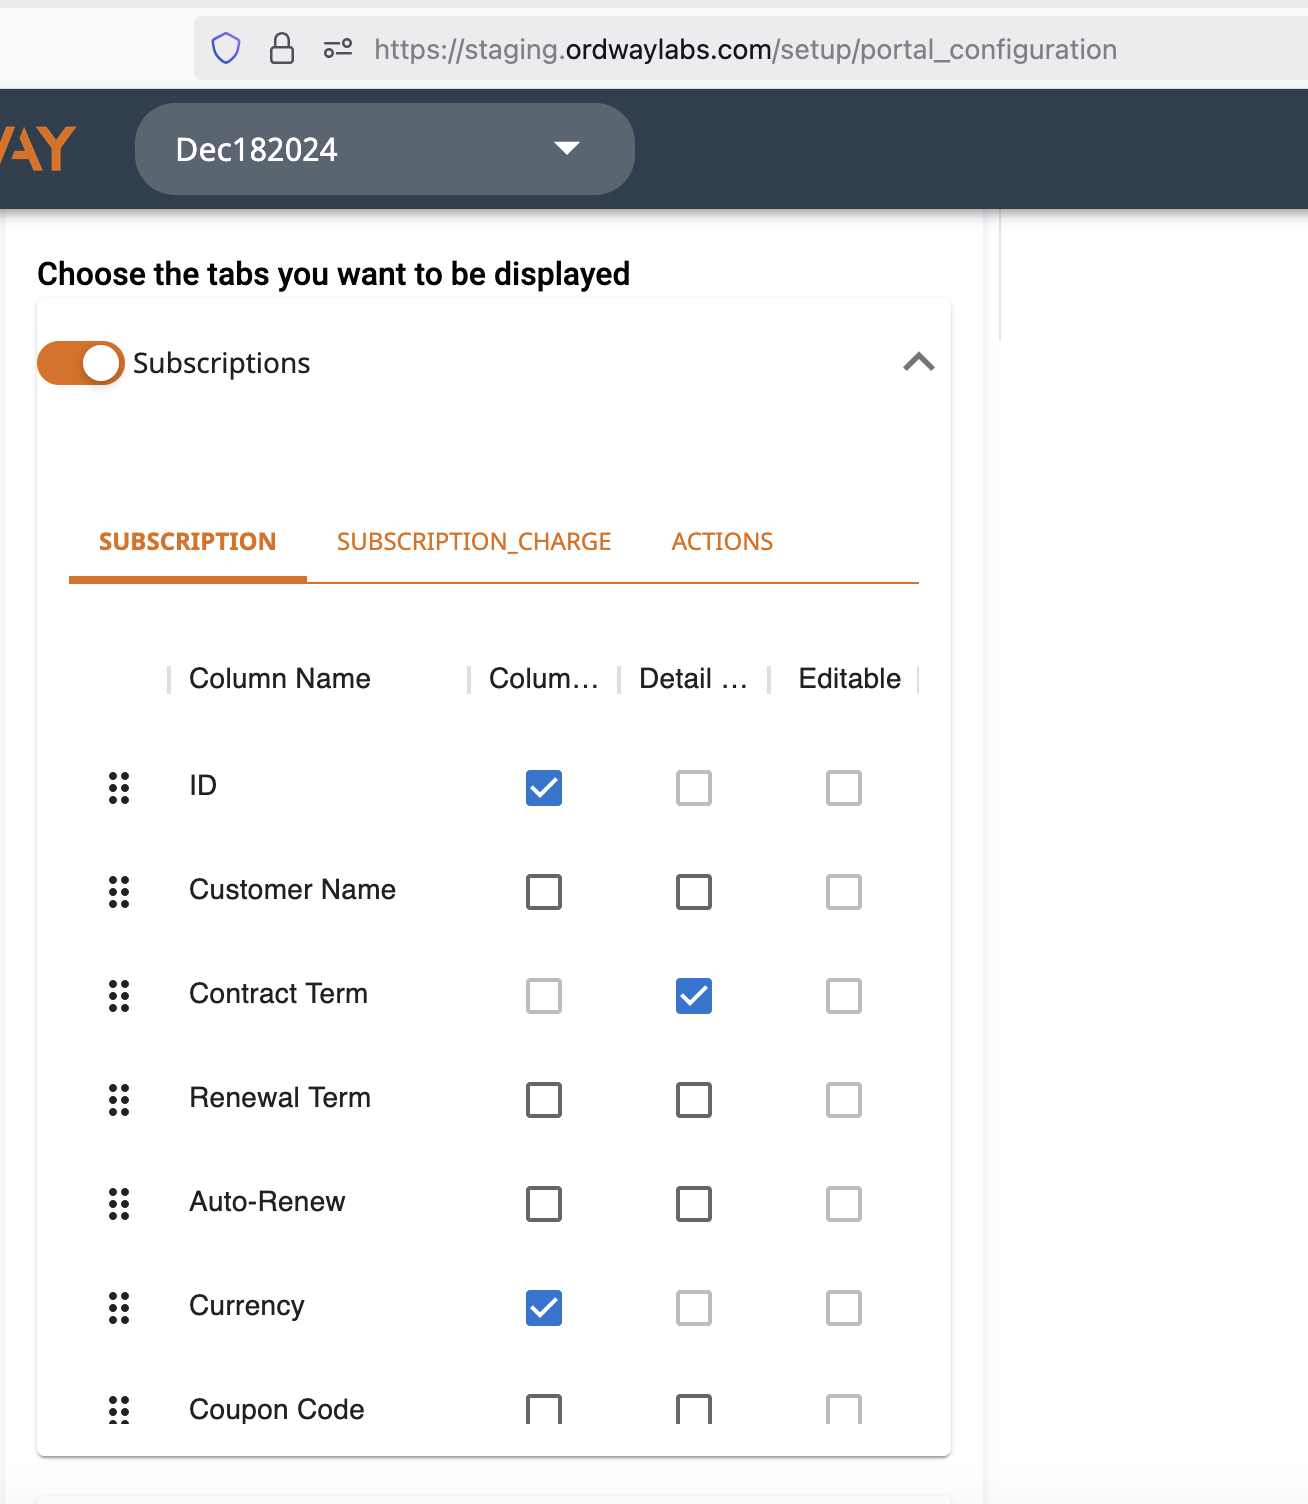
Task: Select the SUBSCRIPTION tab
Action: tap(187, 542)
